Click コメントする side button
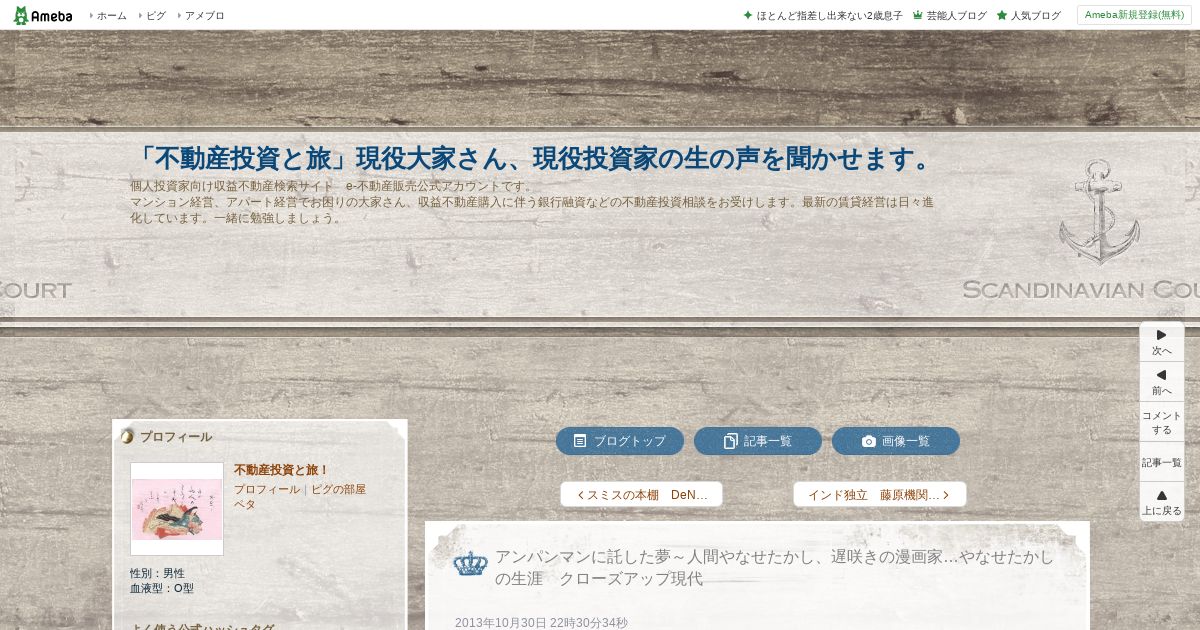Viewport: 1200px width, 630px height. pos(1162,422)
